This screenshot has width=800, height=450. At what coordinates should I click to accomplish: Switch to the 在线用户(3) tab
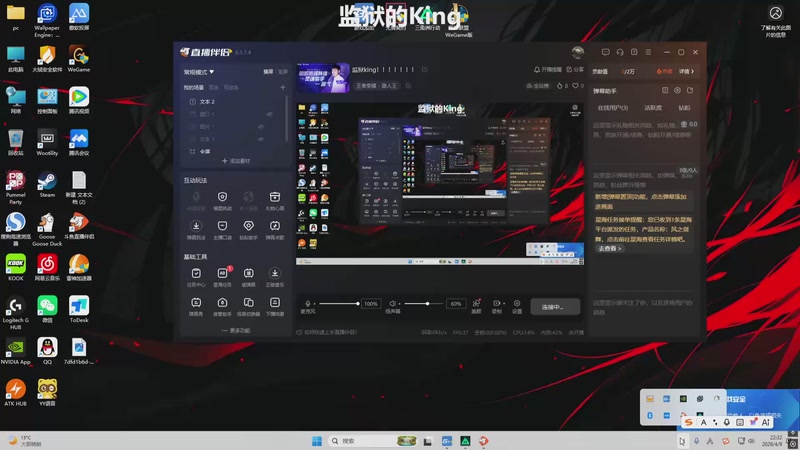(612, 108)
